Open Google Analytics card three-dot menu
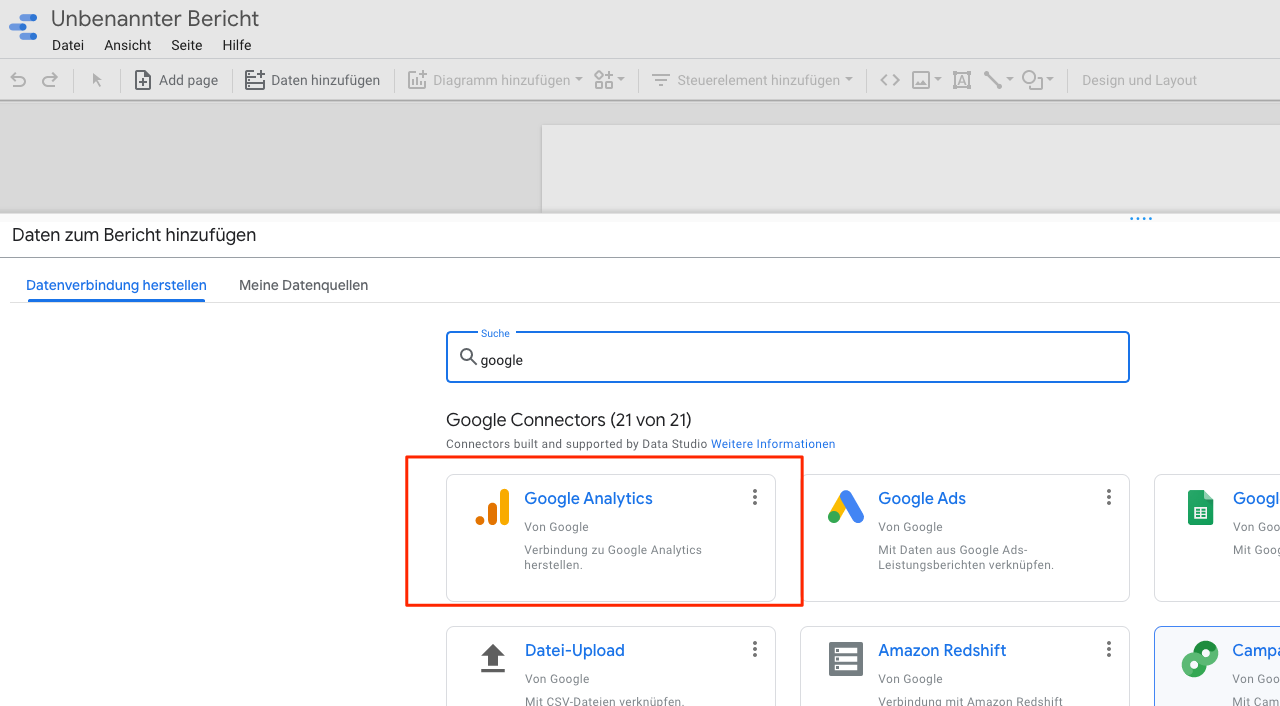Screen dimensions: 1280x706 [755, 497]
